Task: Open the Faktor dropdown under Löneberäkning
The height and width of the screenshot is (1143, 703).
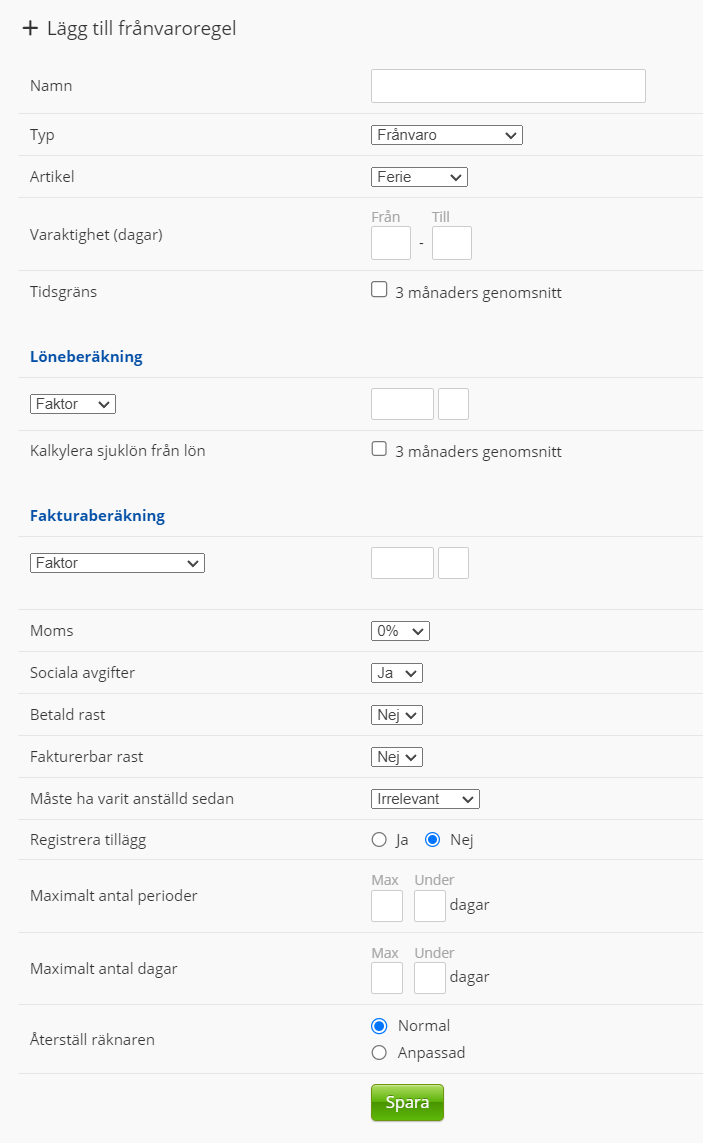Action: 73,404
